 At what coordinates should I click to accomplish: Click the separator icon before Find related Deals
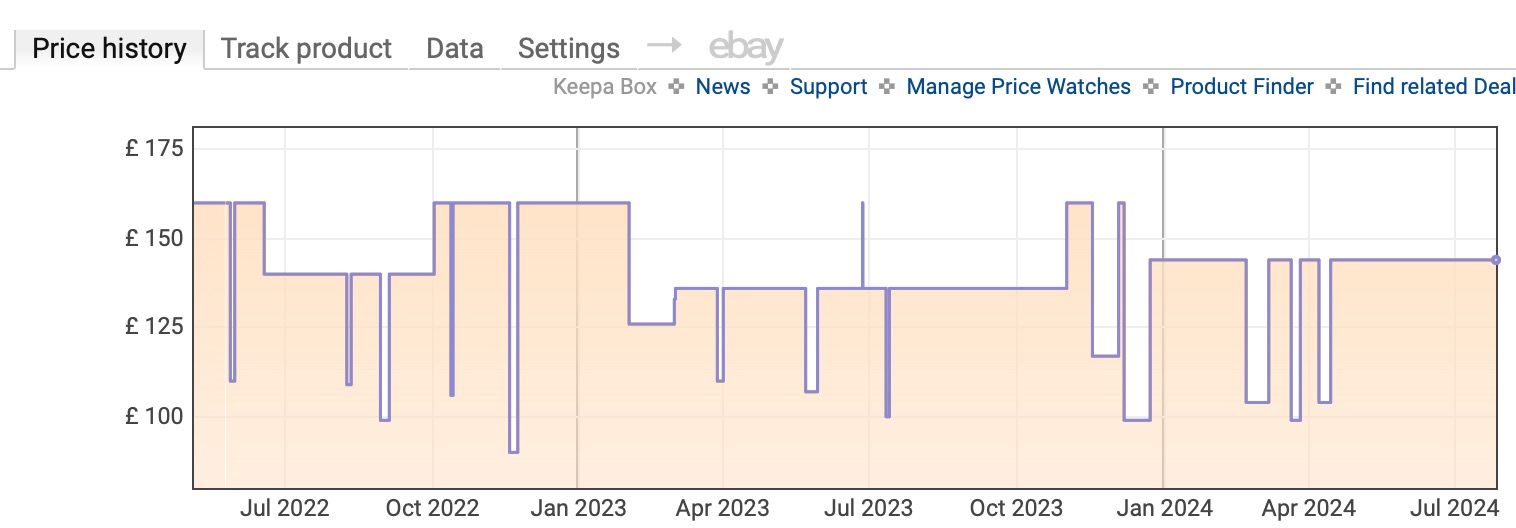tap(1333, 87)
